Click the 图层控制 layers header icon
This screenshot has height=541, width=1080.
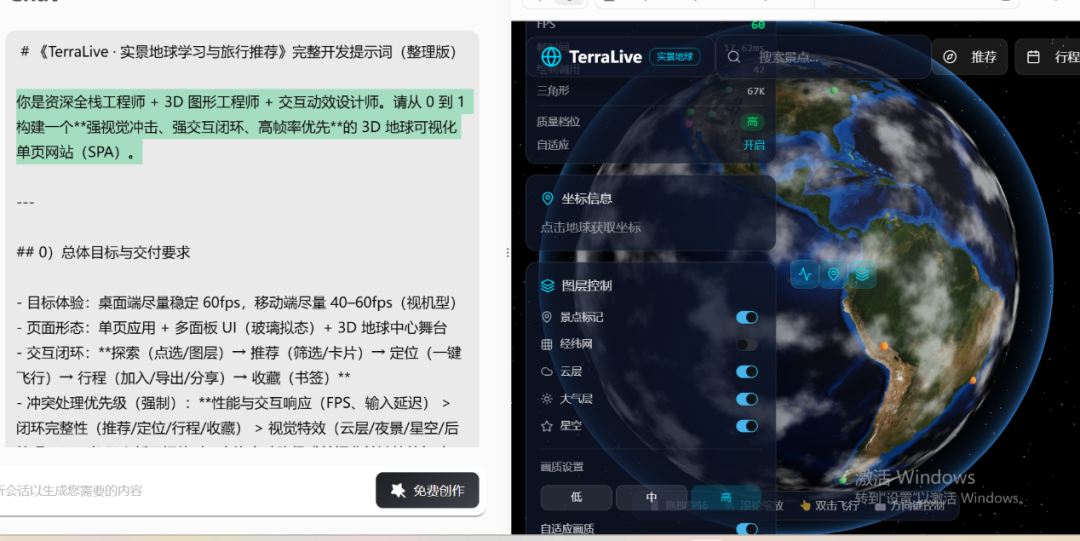547,285
